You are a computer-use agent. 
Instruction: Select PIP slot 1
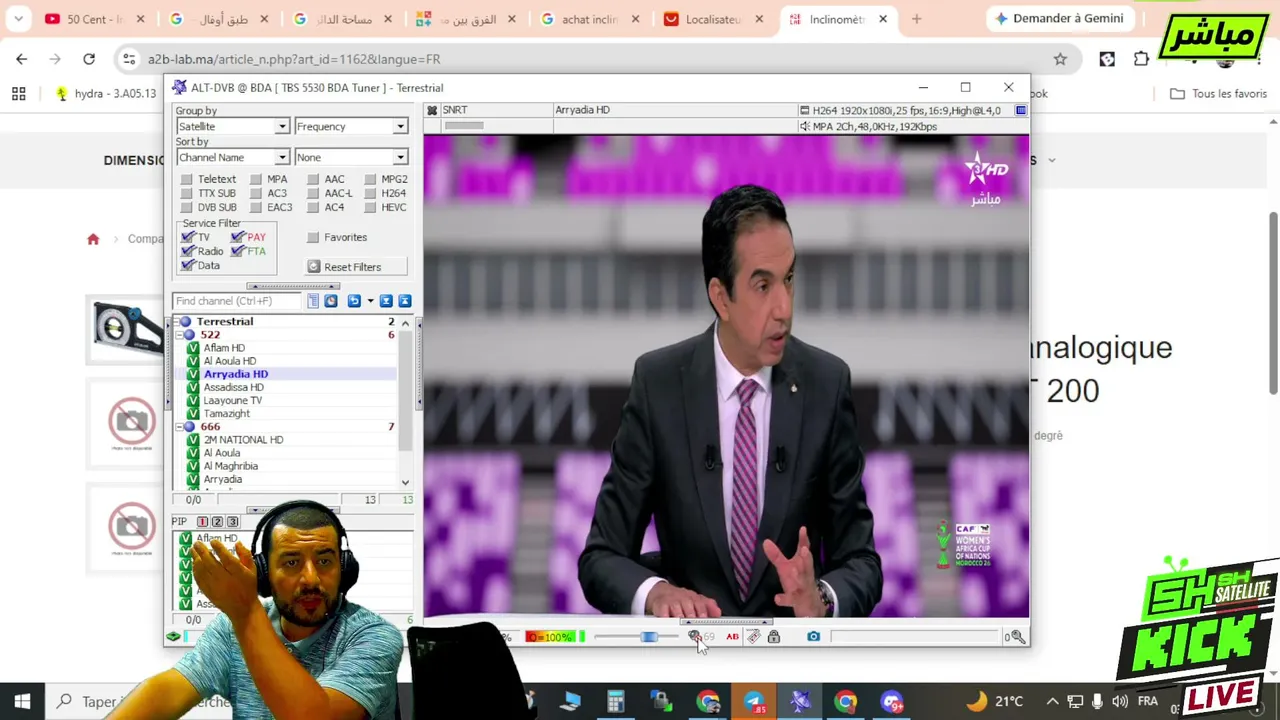click(202, 522)
